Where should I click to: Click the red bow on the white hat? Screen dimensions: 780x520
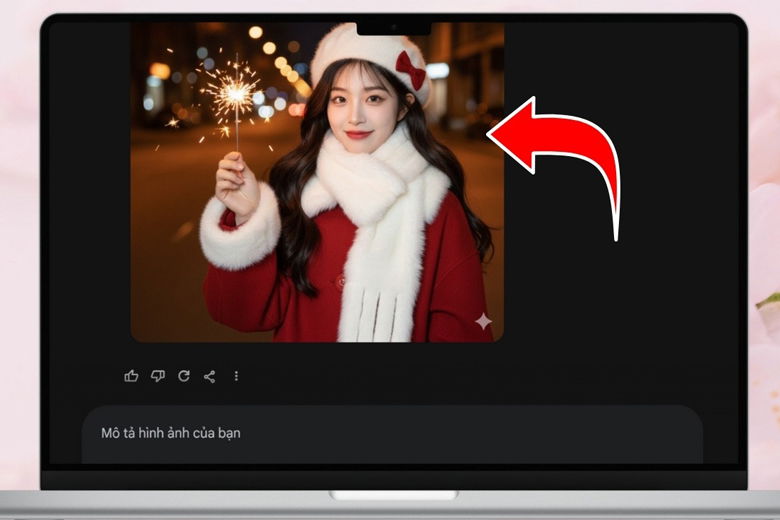click(x=410, y=70)
